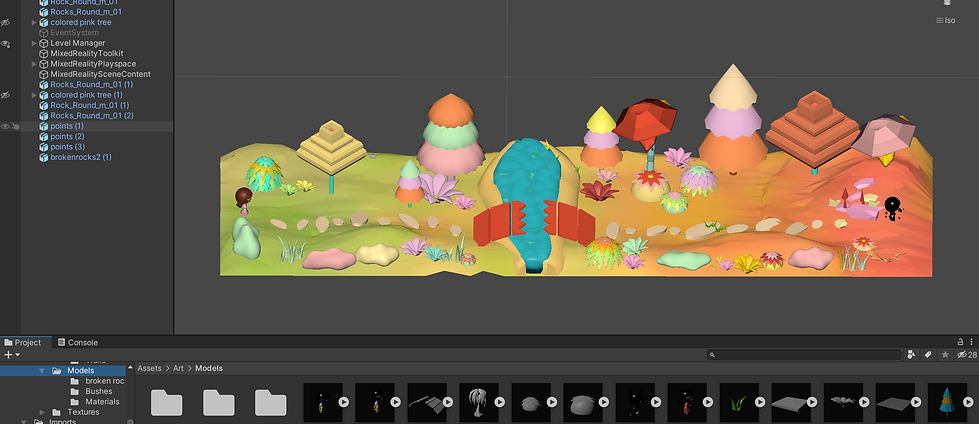
Task: Collapse the Models folder arrow
Action: pyautogui.click(x=42, y=370)
